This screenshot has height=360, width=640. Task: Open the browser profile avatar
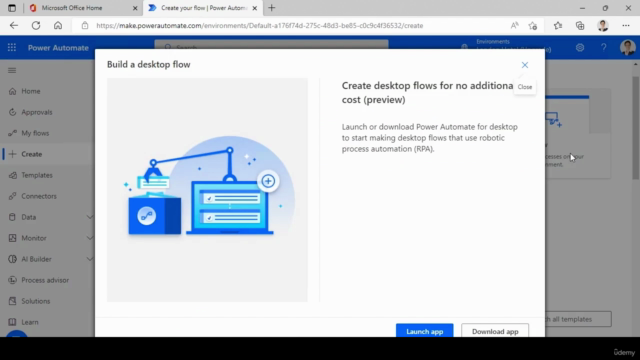coord(603,25)
